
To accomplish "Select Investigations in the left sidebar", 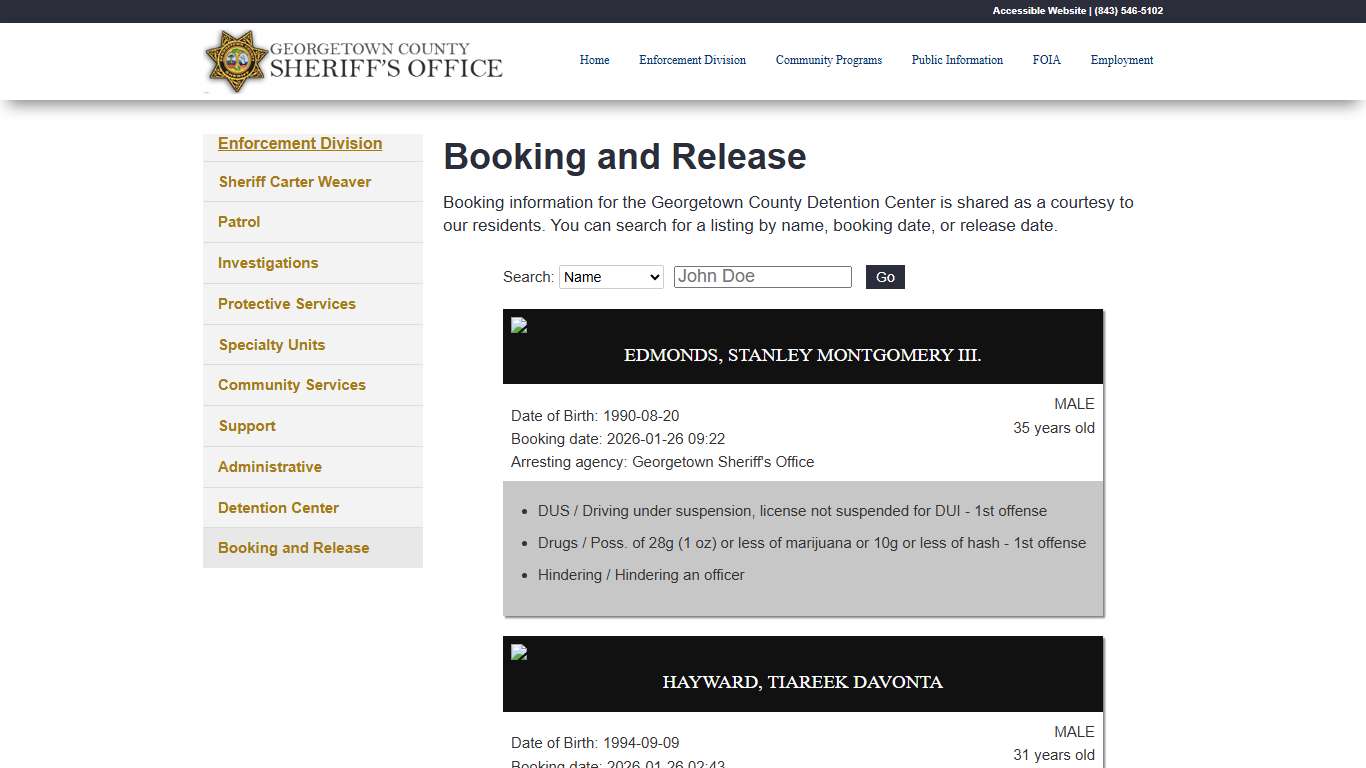I will [268, 263].
